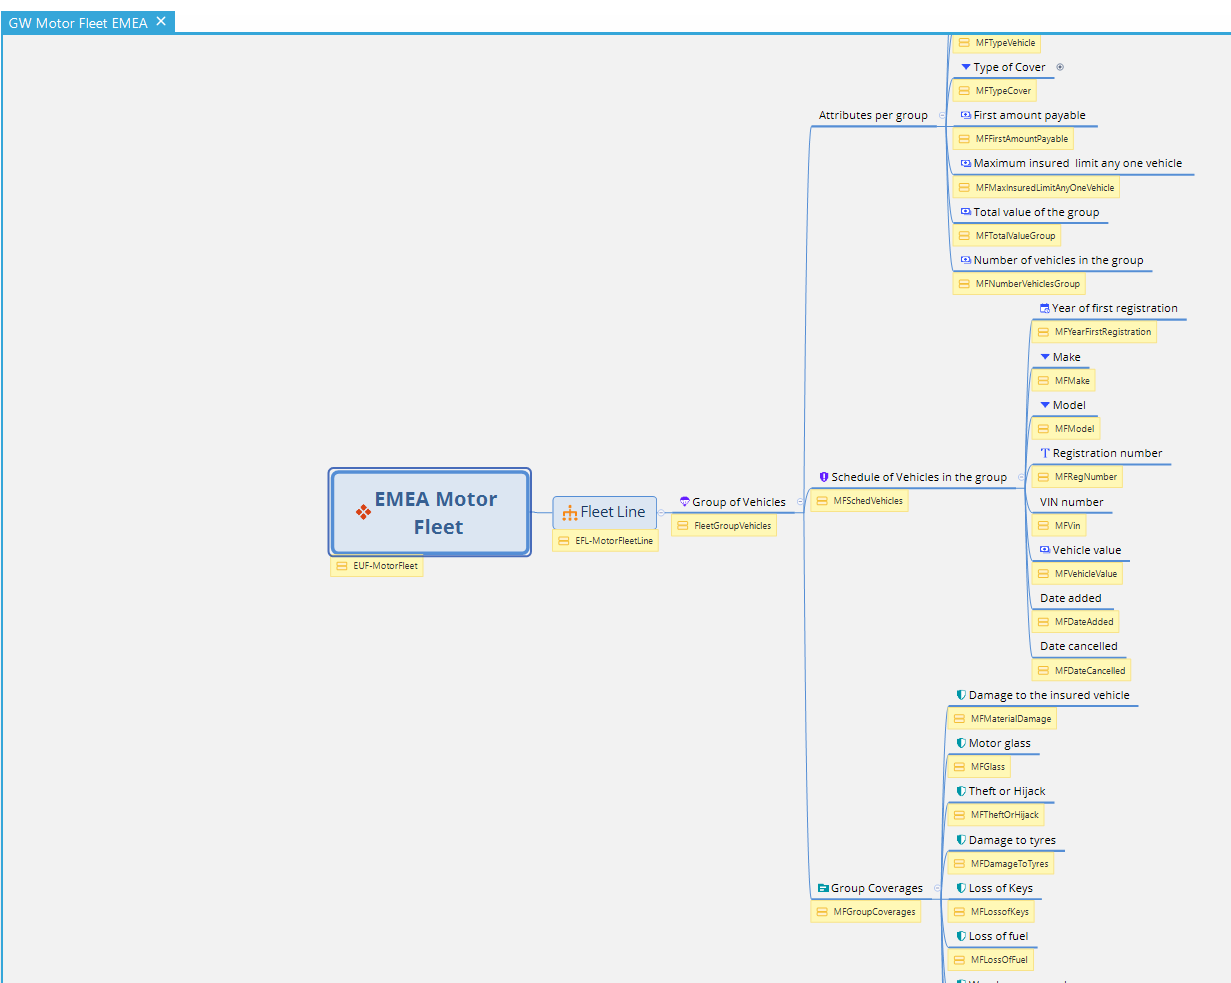Click the Group of Vehicles parachute icon
The height and width of the screenshot is (983, 1231).
[685, 502]
